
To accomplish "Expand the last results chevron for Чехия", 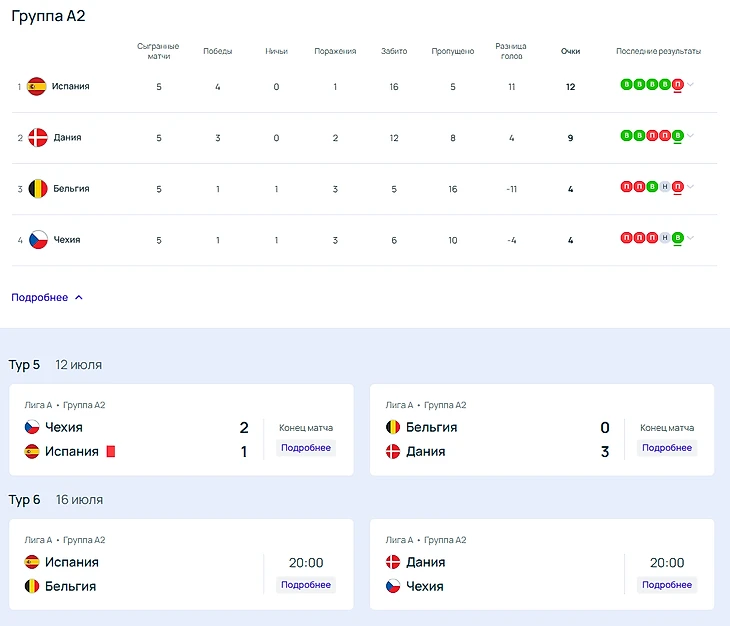I will pos(690,238).
